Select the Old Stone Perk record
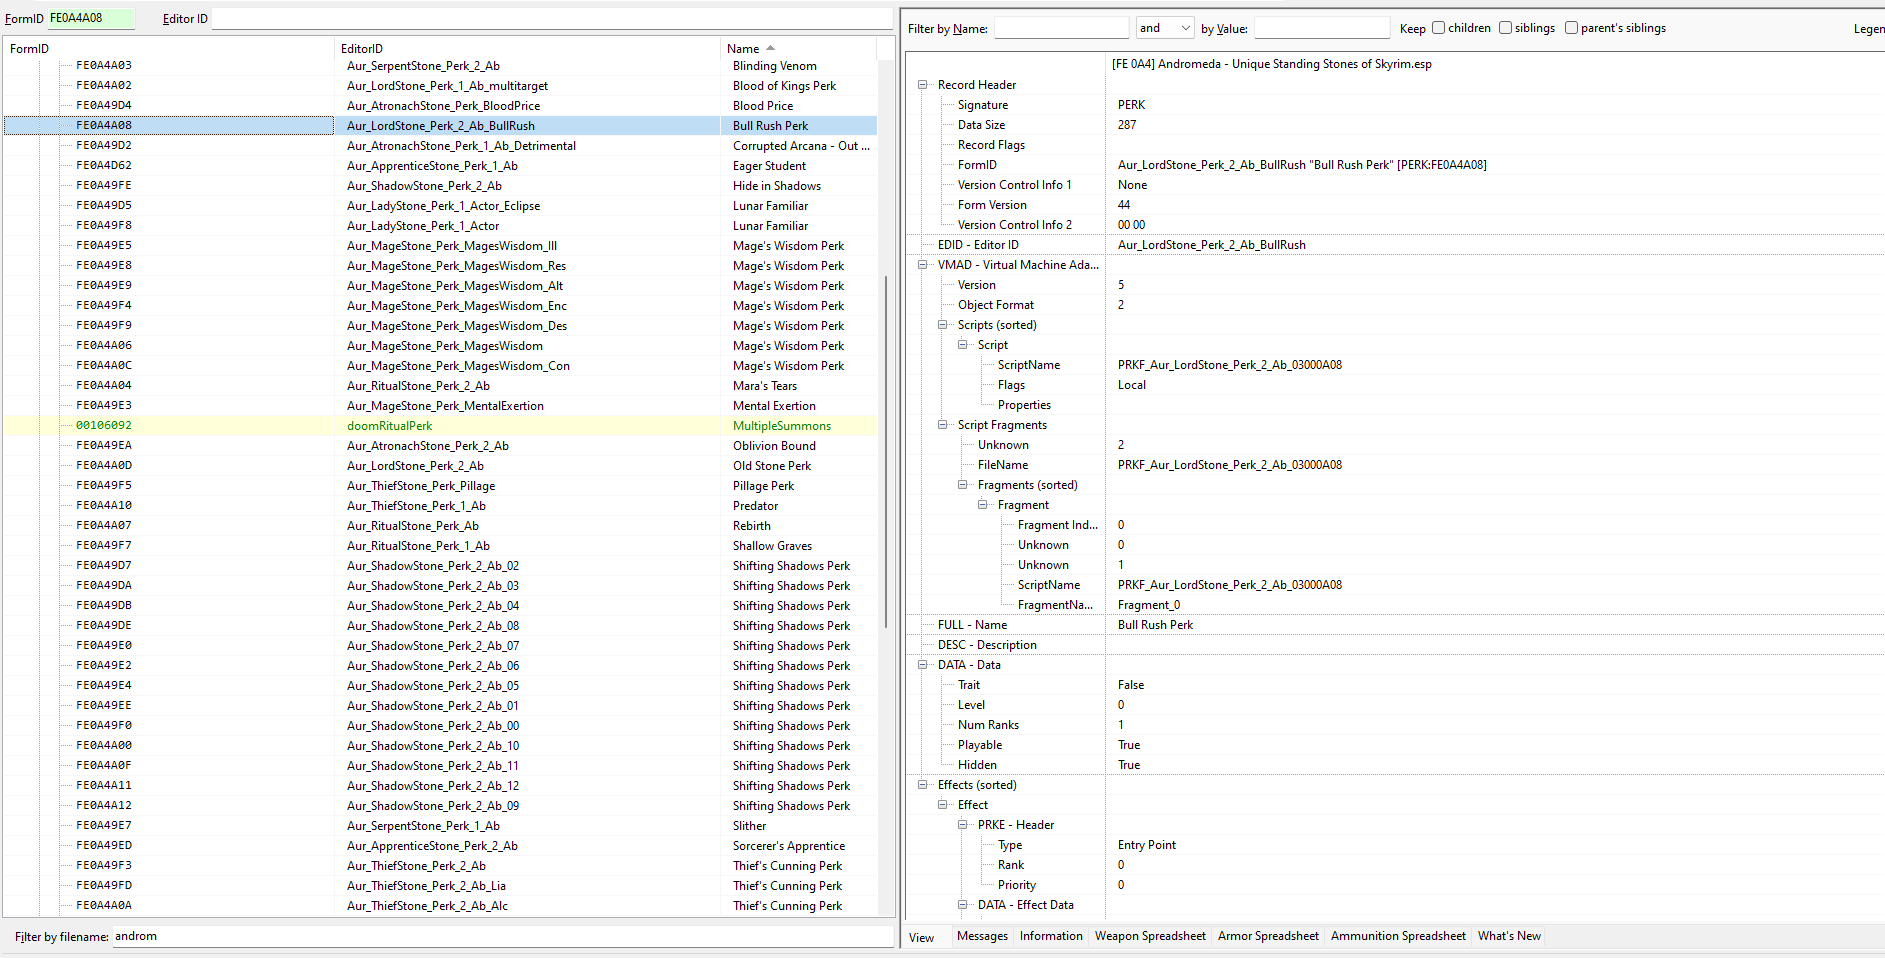1885x958 pixels. (440, 466)
